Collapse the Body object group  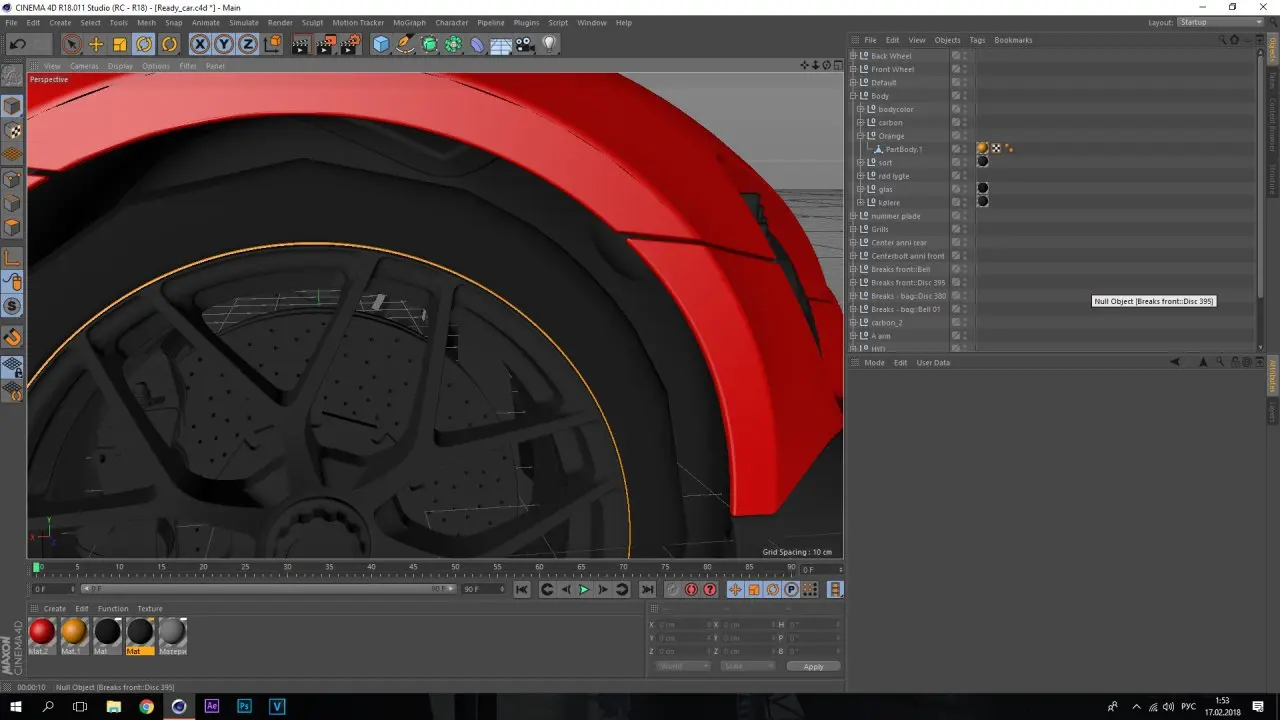(854, 96)
